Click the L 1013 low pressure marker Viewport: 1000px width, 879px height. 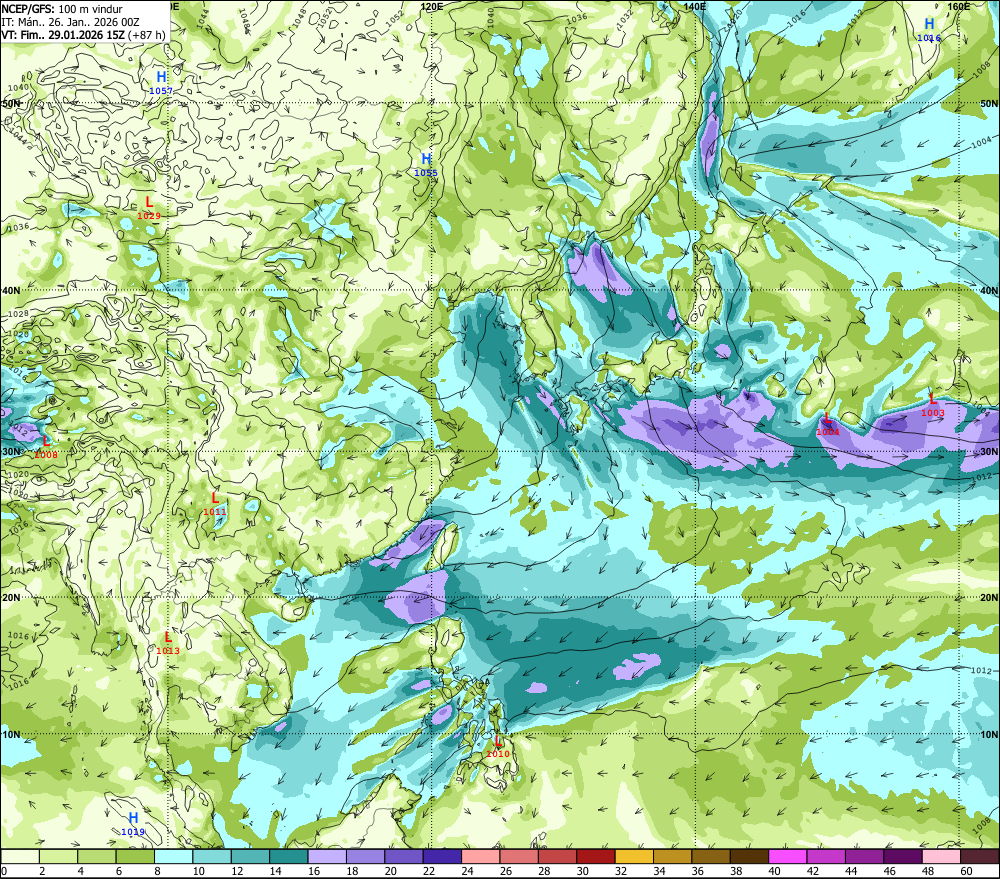(168, 643)
